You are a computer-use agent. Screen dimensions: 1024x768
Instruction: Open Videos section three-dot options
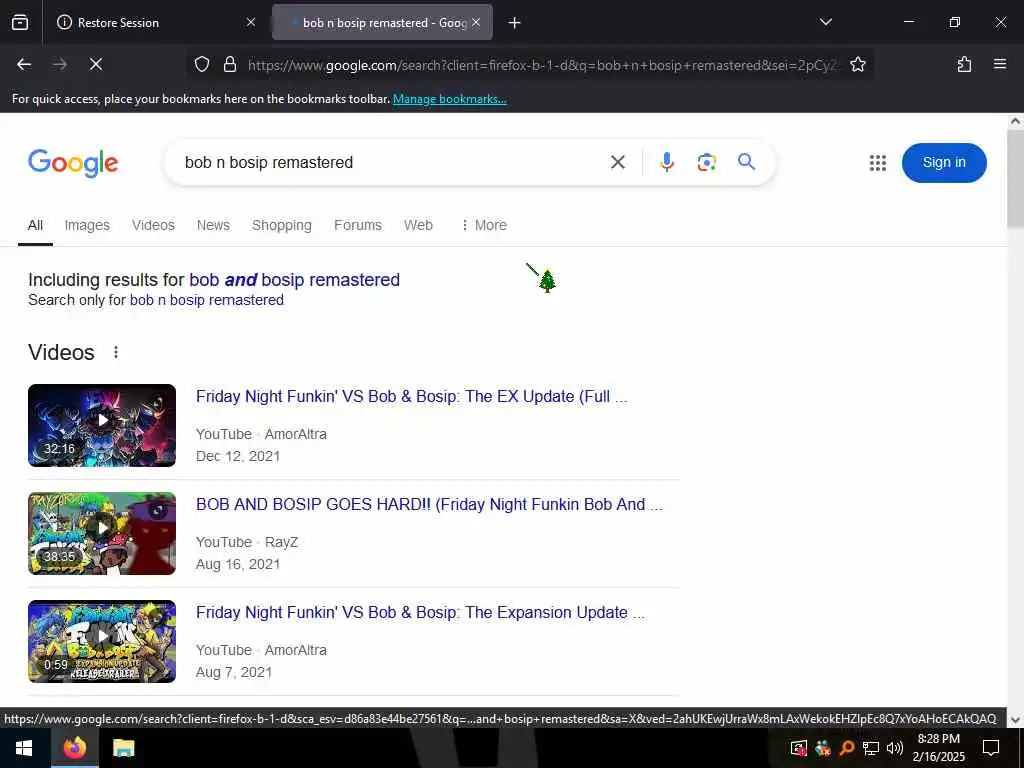(x=116, y=353)
